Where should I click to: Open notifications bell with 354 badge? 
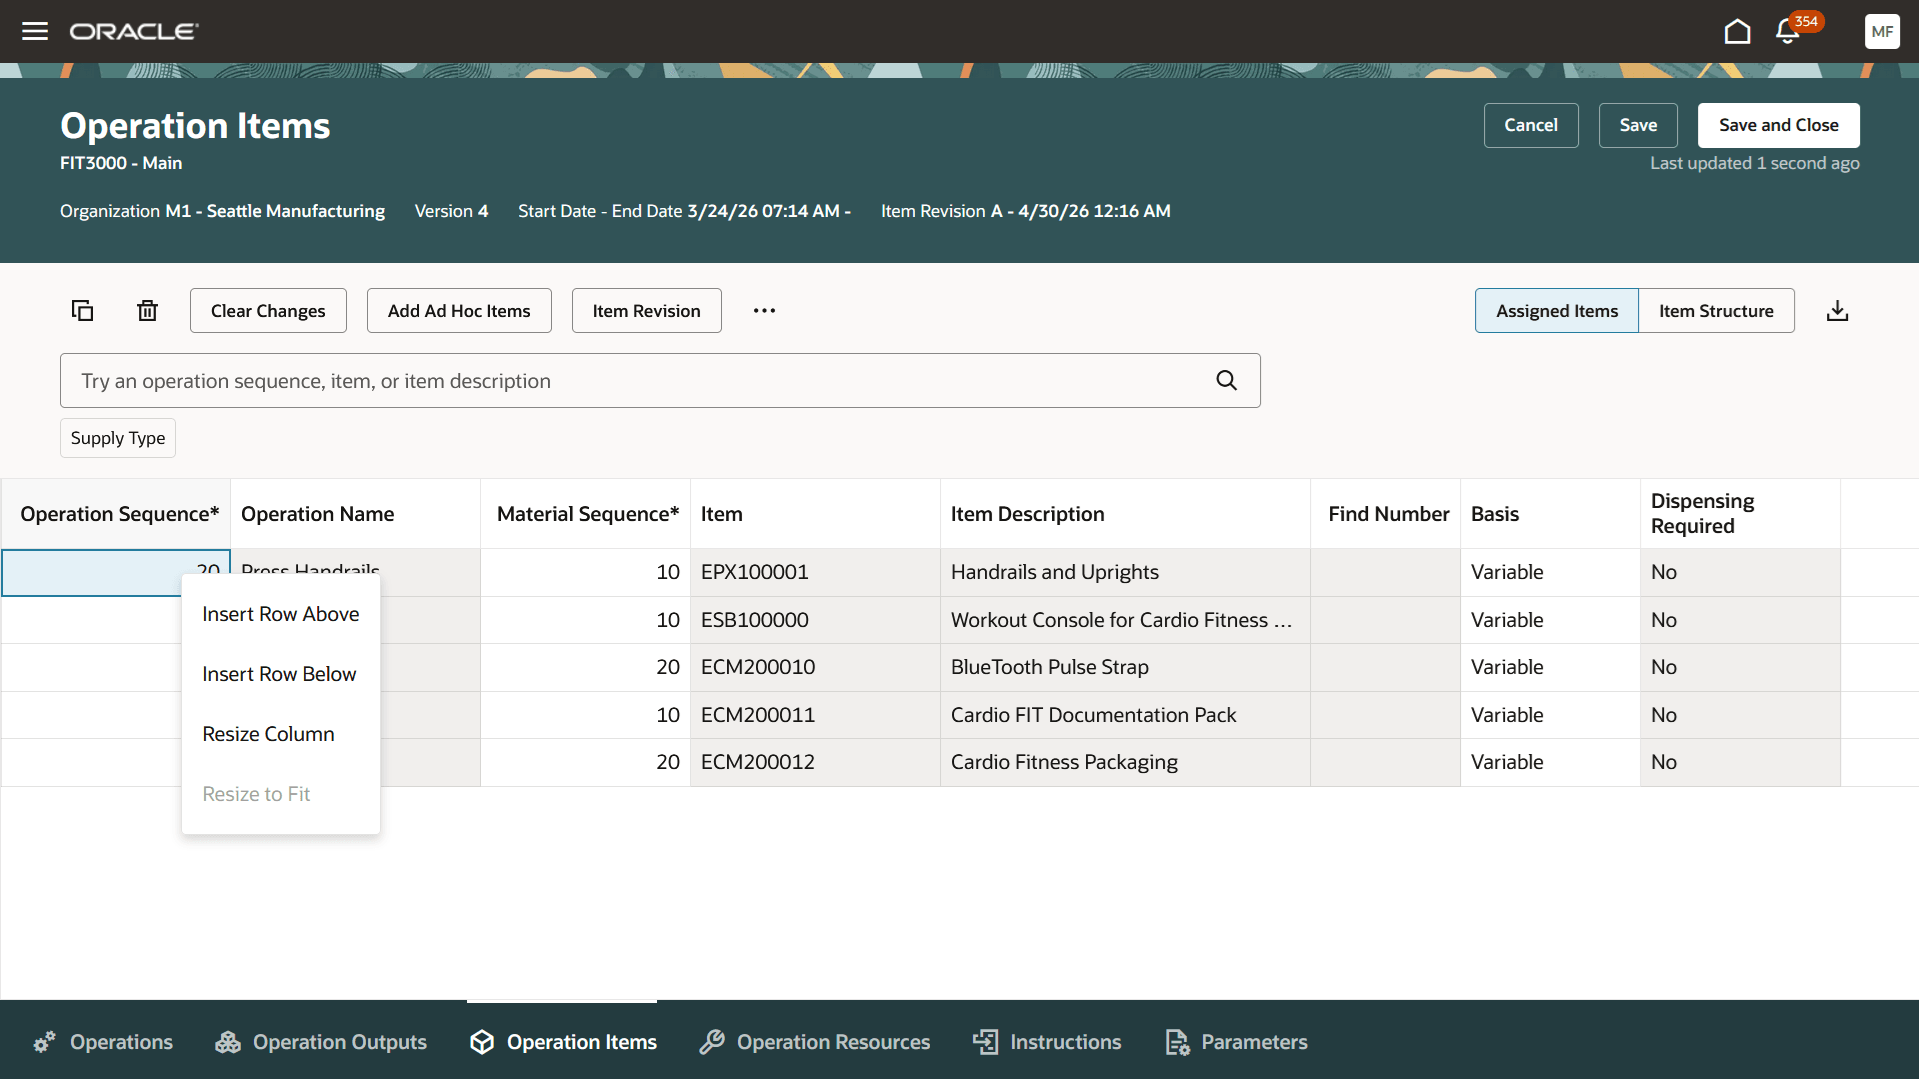pyautogui.click(x=1788, y=32)
